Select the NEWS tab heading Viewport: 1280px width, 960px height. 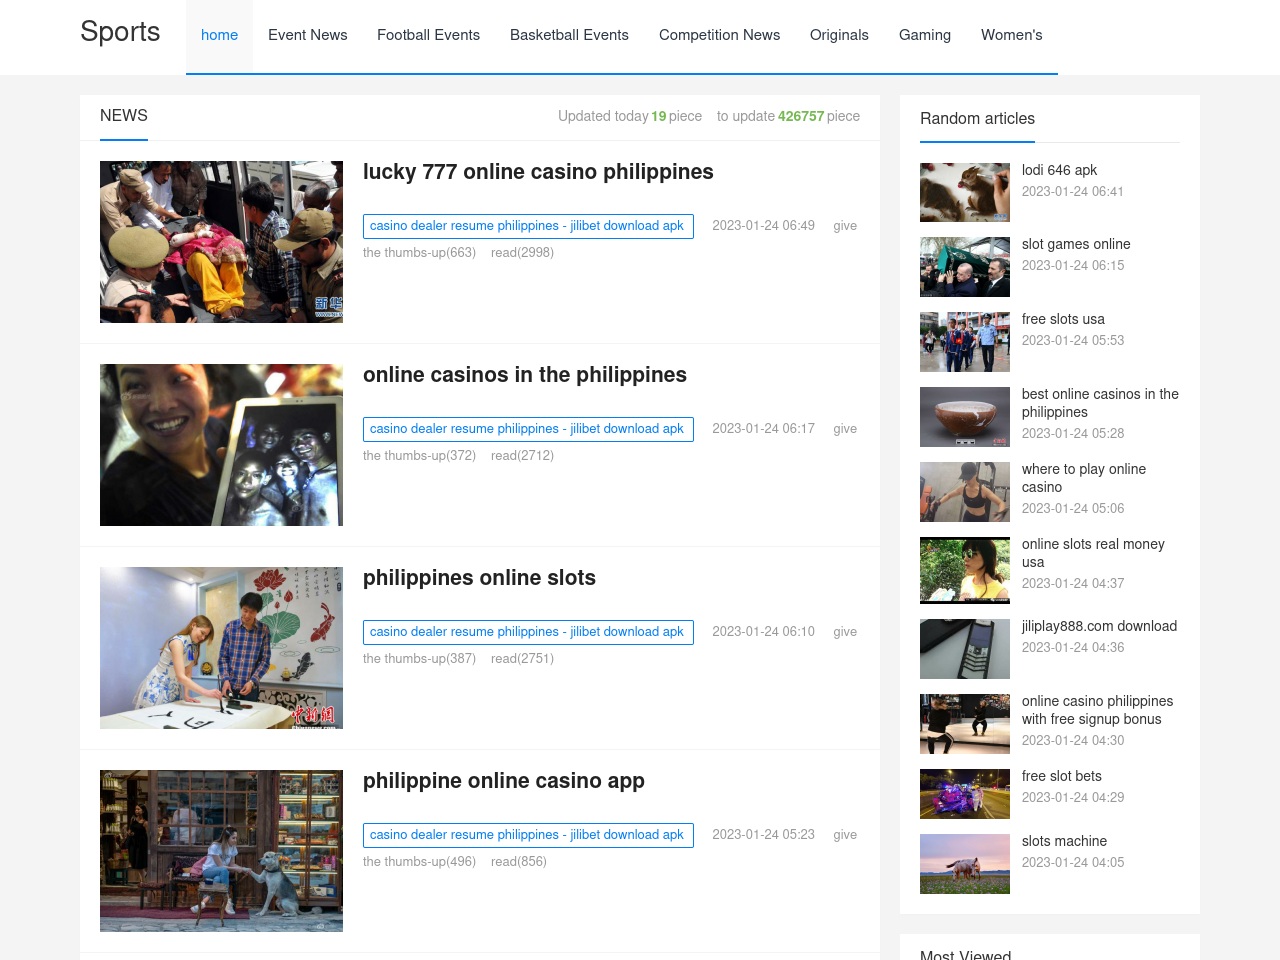click(x=124, y=116)
